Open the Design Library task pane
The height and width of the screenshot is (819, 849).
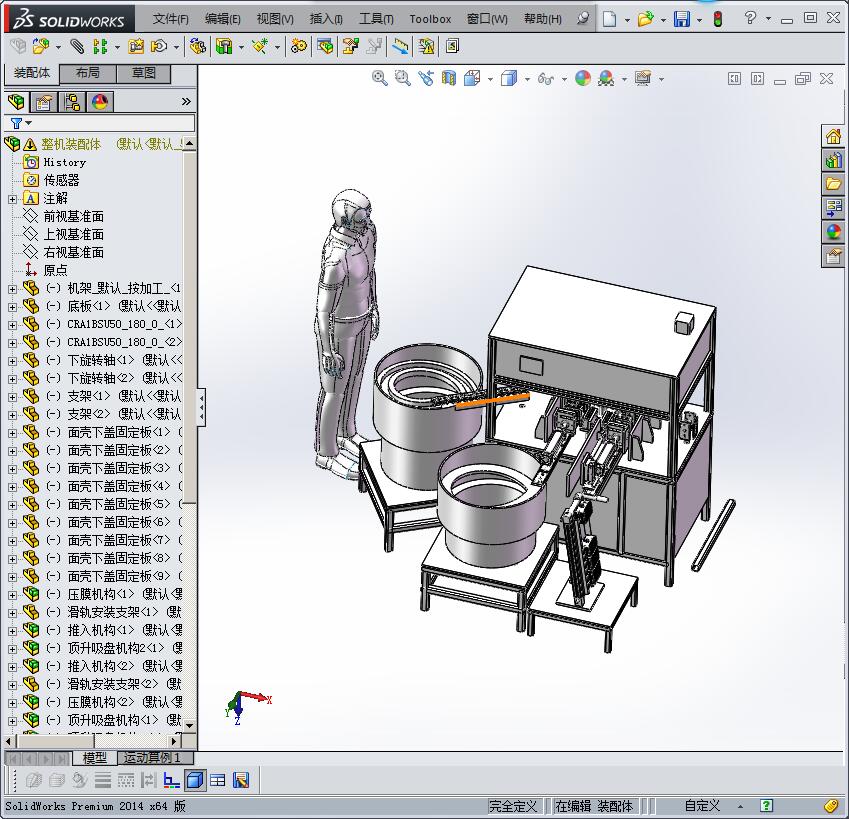pos(832,159)
